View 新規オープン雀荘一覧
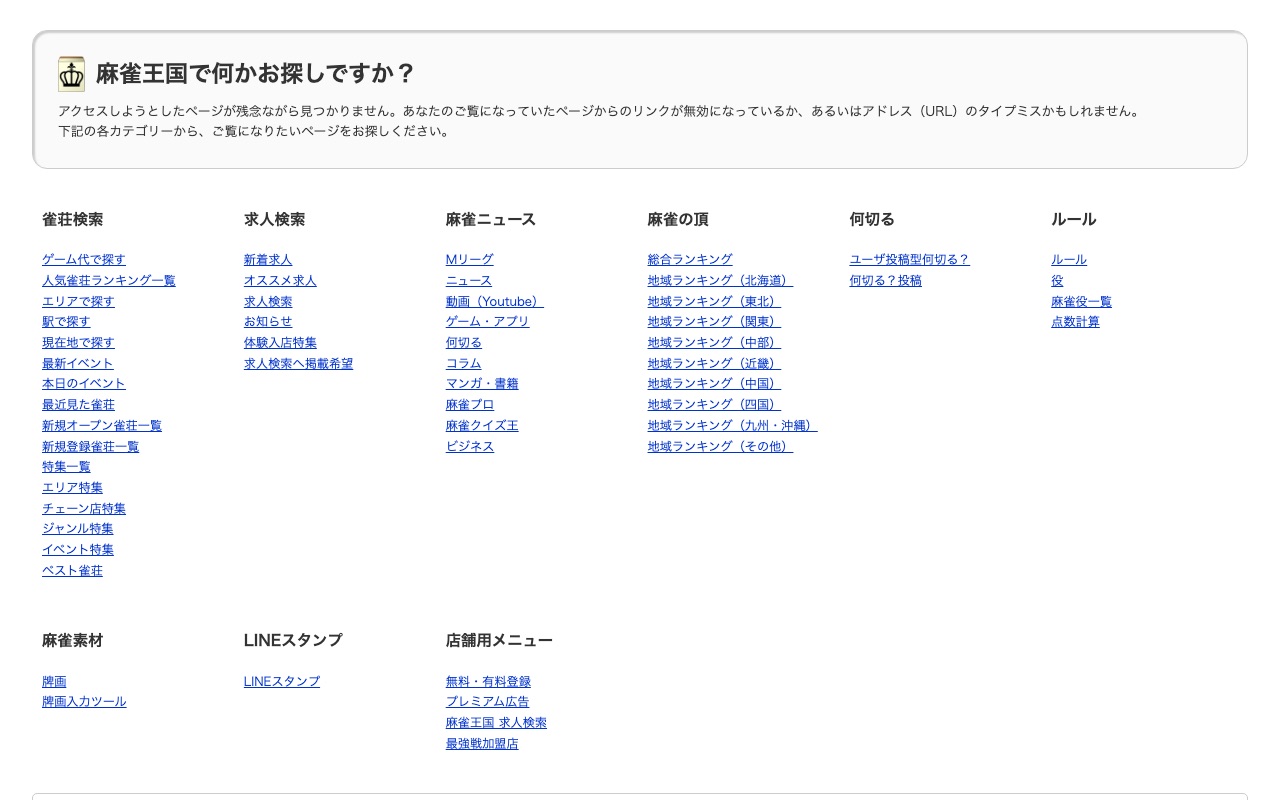 [101, 425]
